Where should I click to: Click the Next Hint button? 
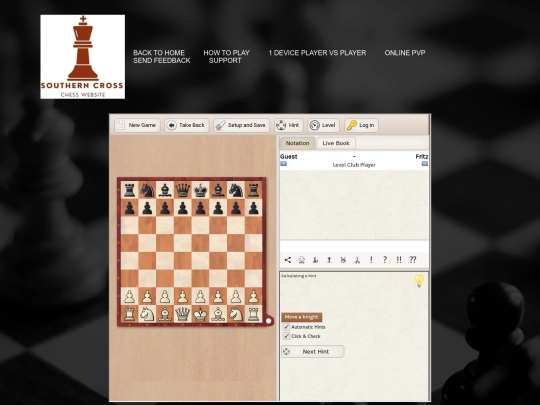[x=313, y=352]
